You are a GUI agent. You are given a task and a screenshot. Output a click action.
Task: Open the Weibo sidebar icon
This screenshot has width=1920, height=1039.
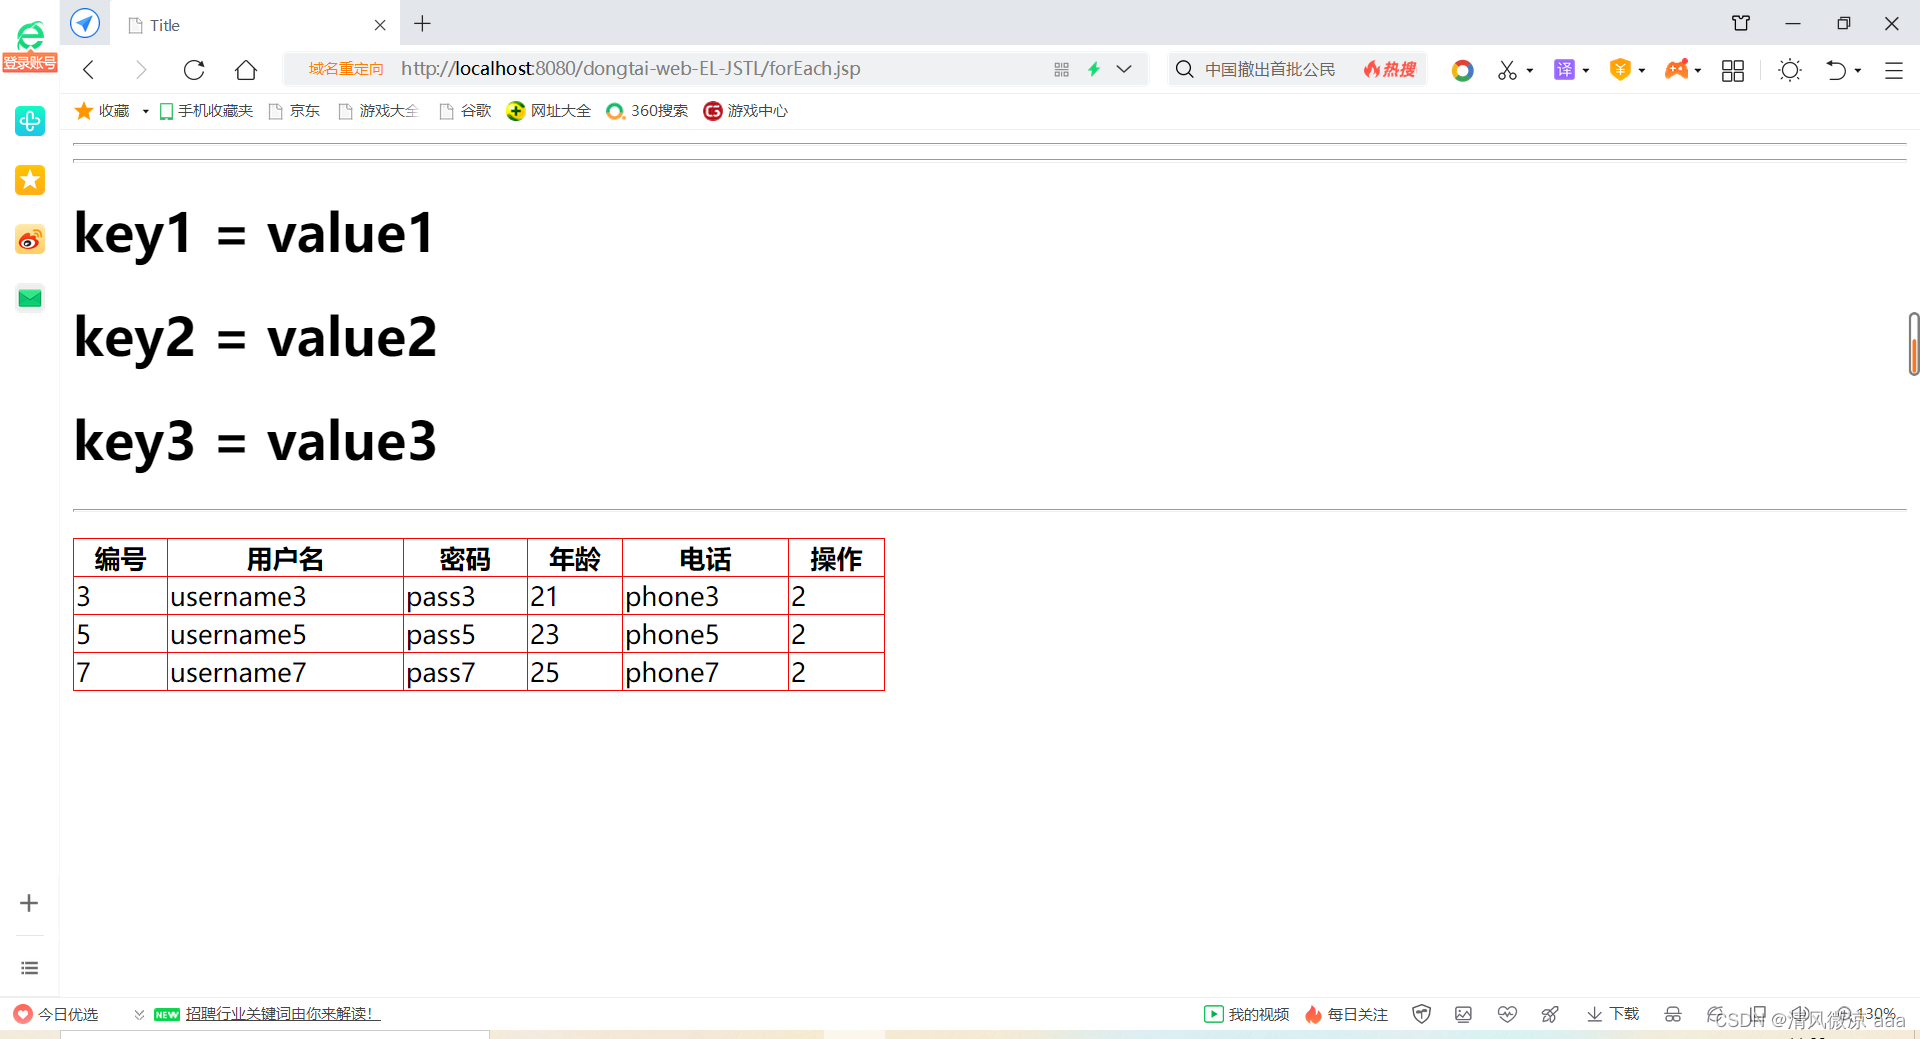coord(30,240)
